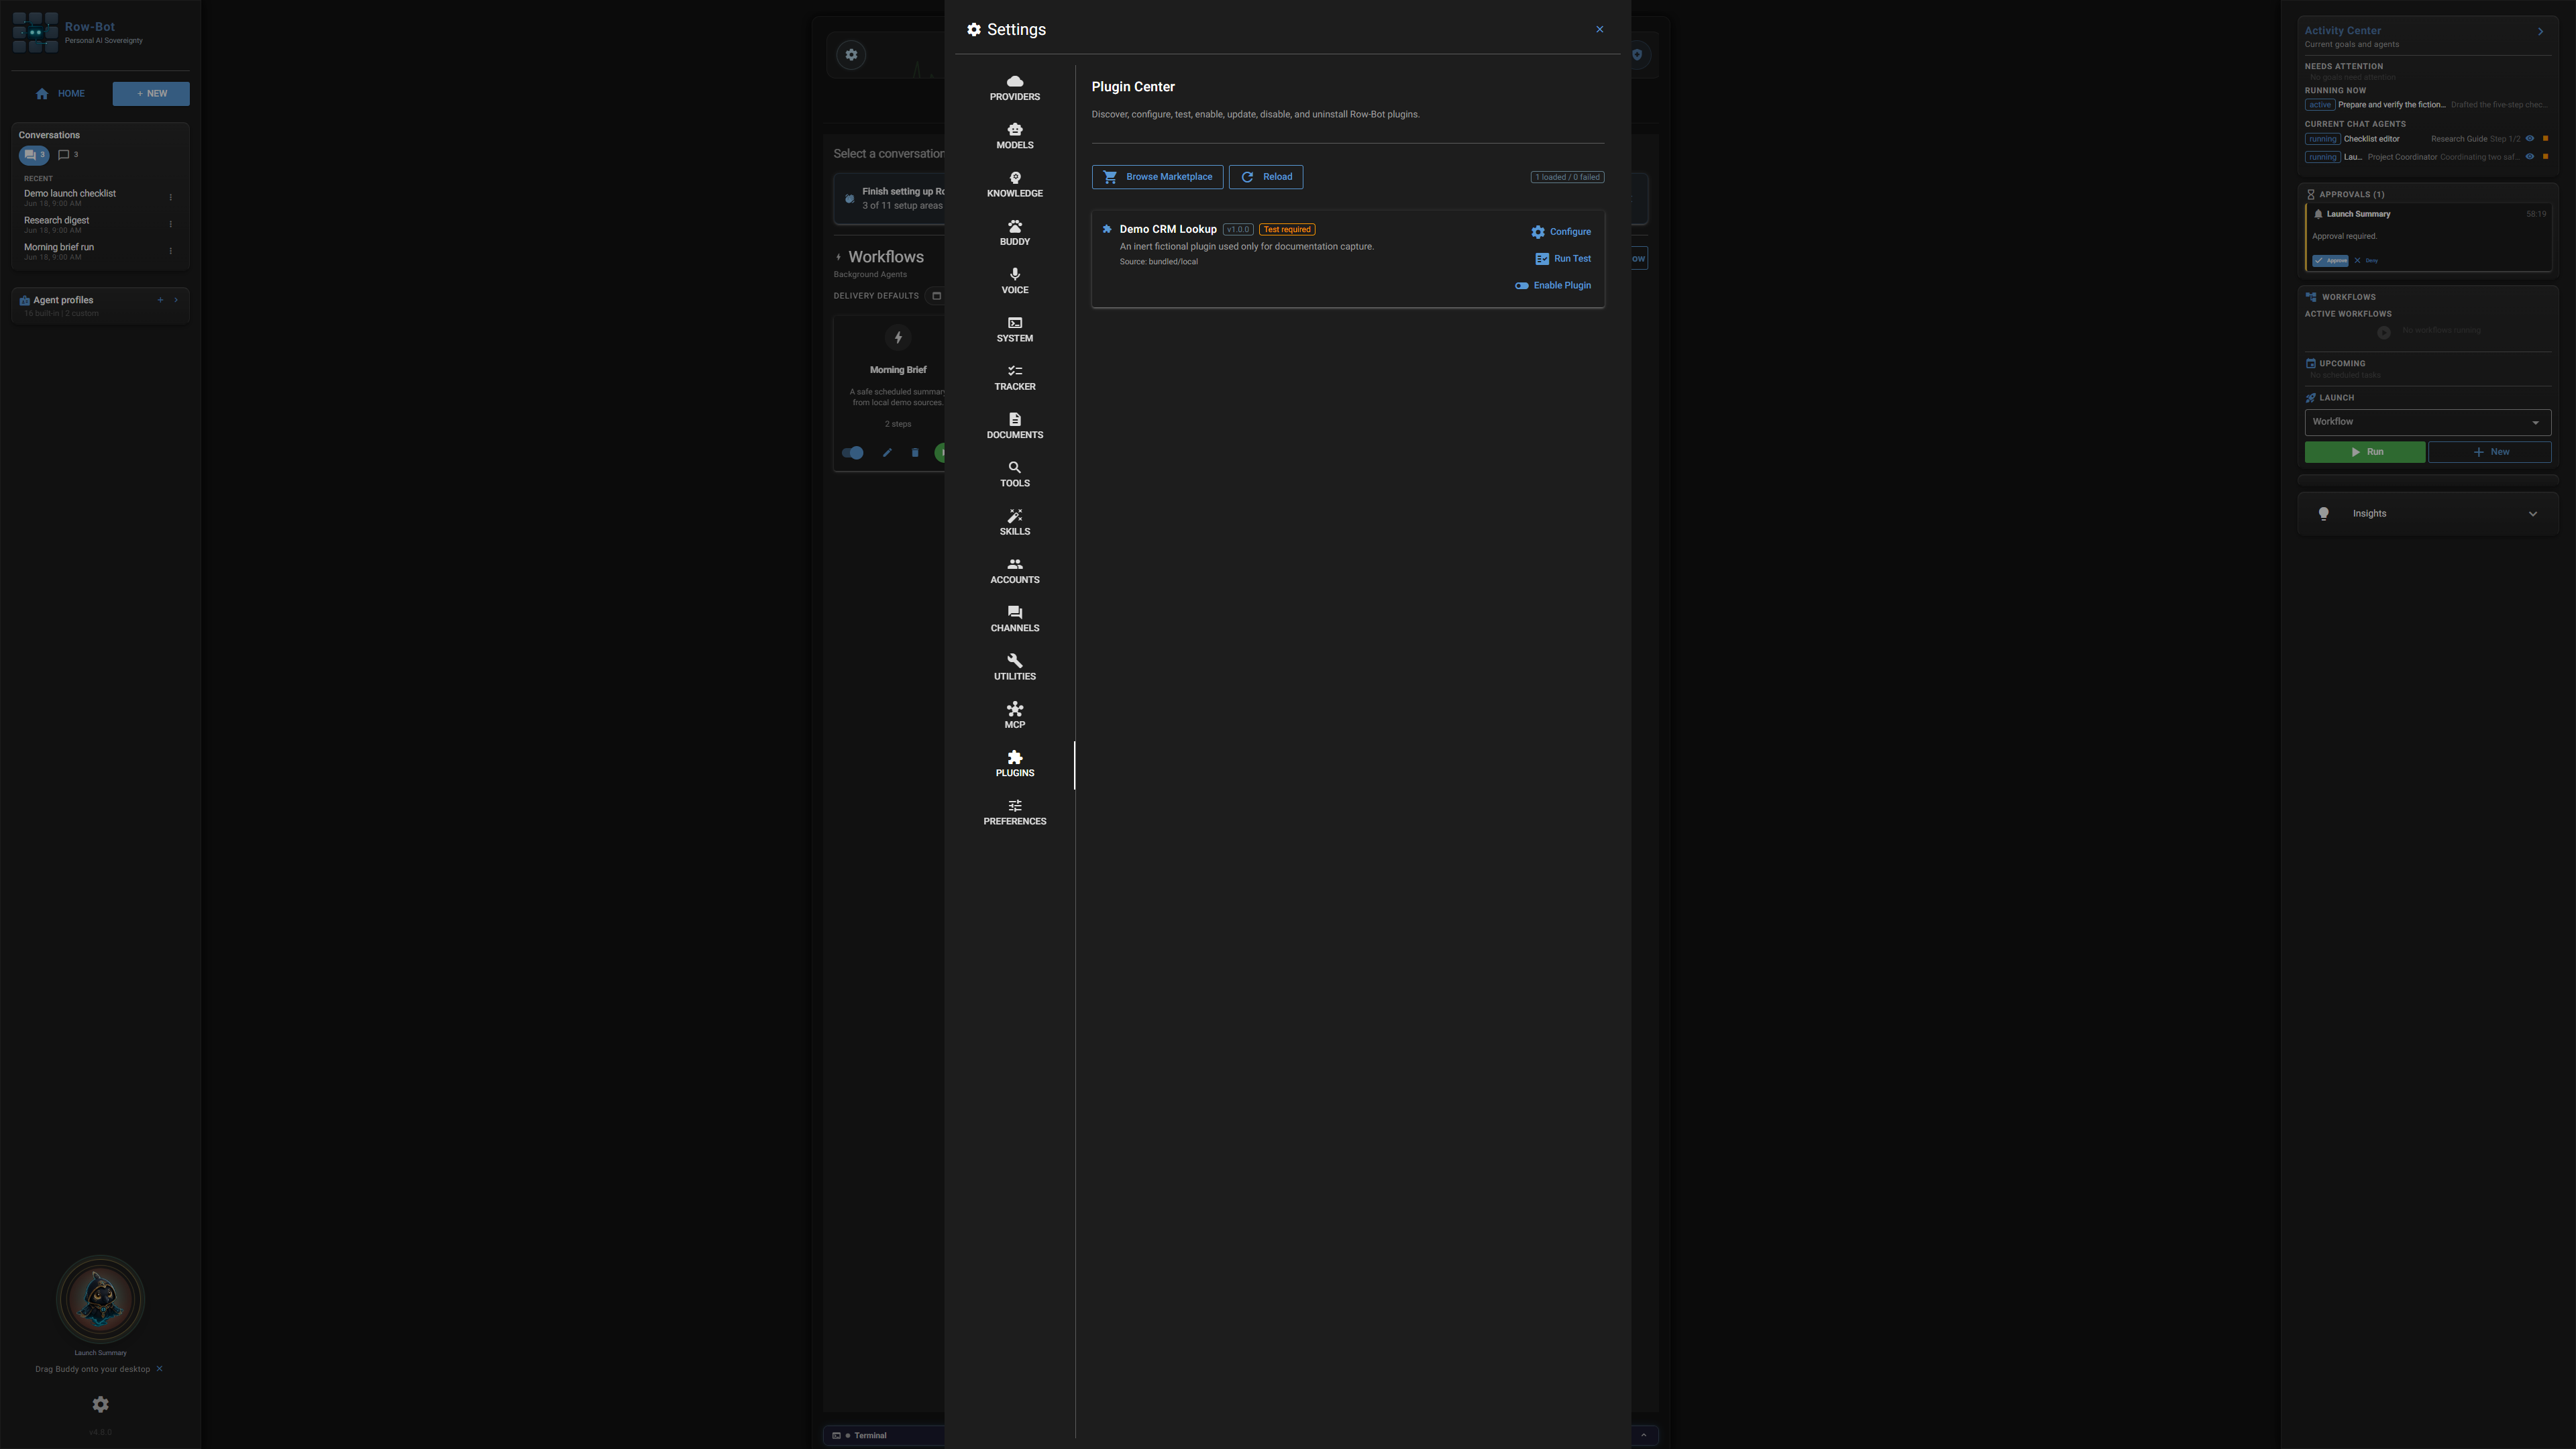This screenshot has width=2576, height=1449.
Task: Expand the Agent profiles panel
Action: [176, 300]
